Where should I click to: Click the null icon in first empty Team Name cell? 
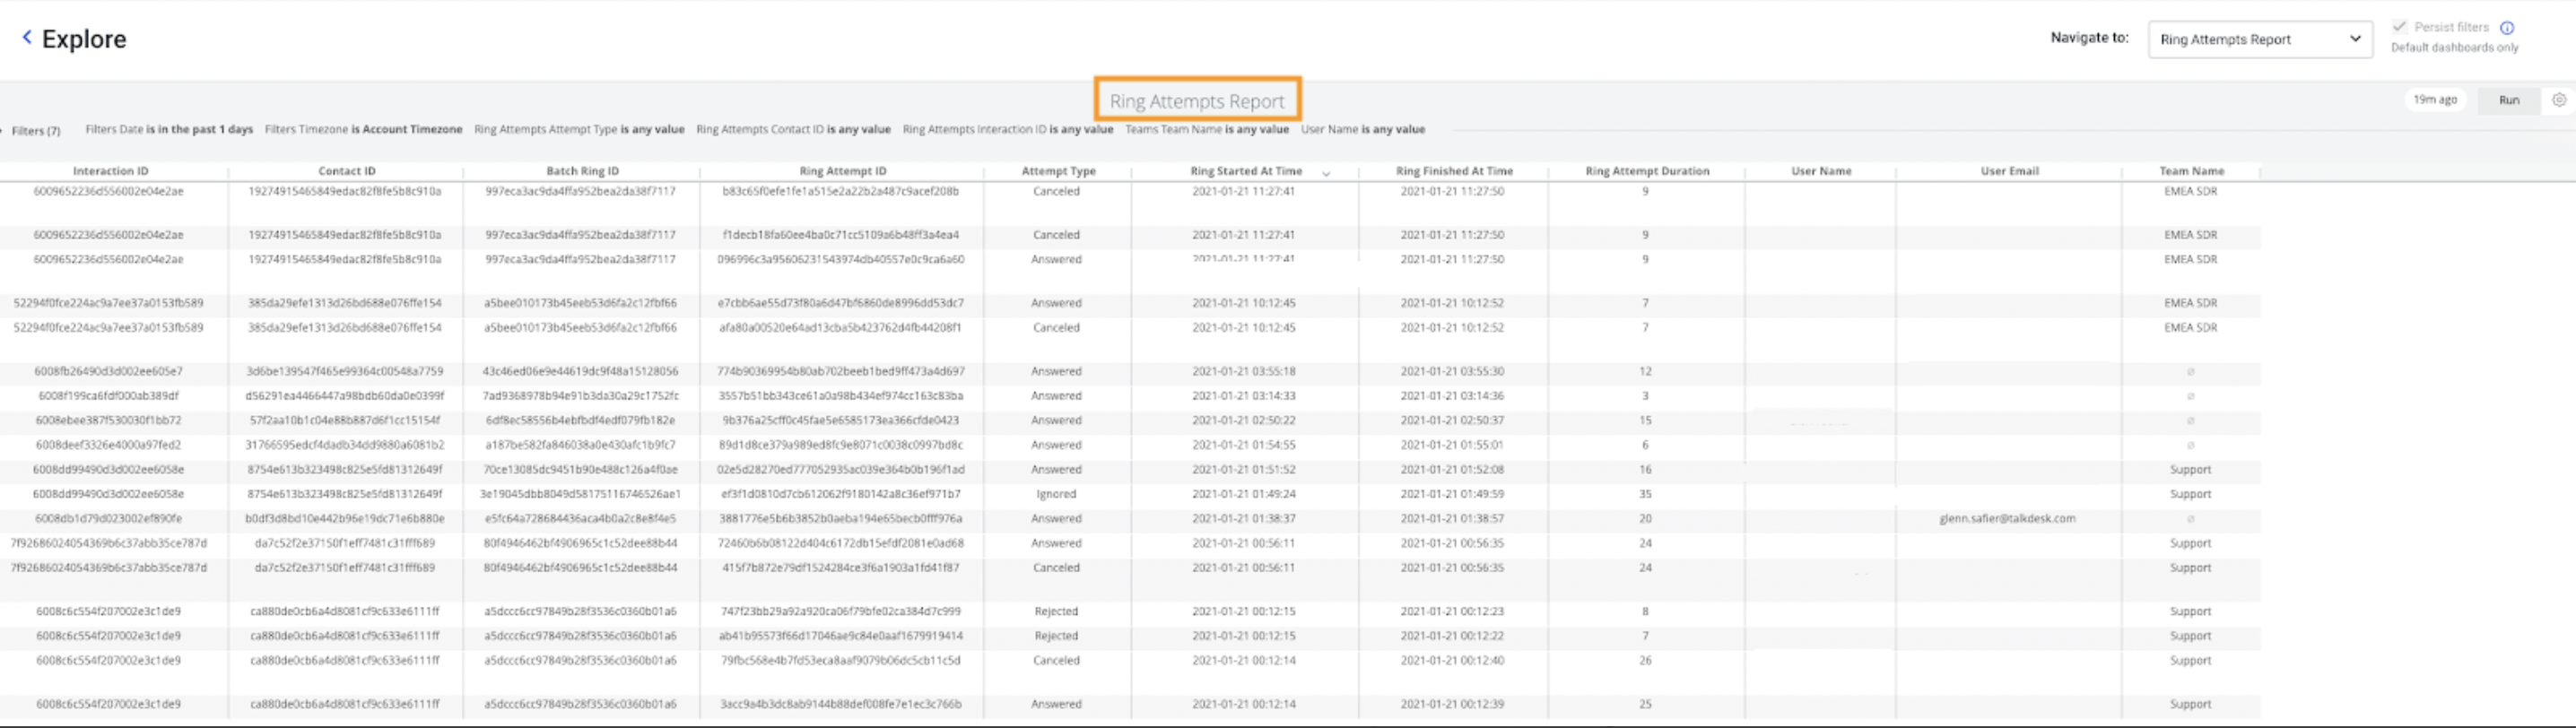[2190, 372]
